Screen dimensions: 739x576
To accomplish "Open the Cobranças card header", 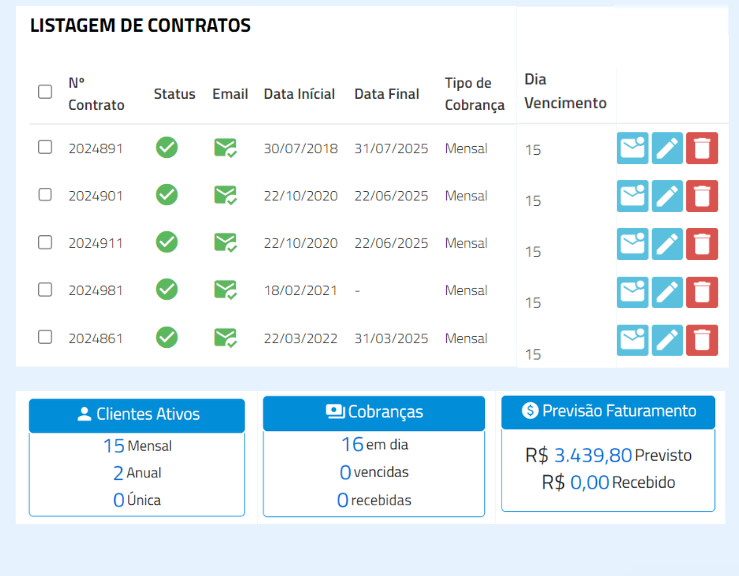I will (374, 413).
